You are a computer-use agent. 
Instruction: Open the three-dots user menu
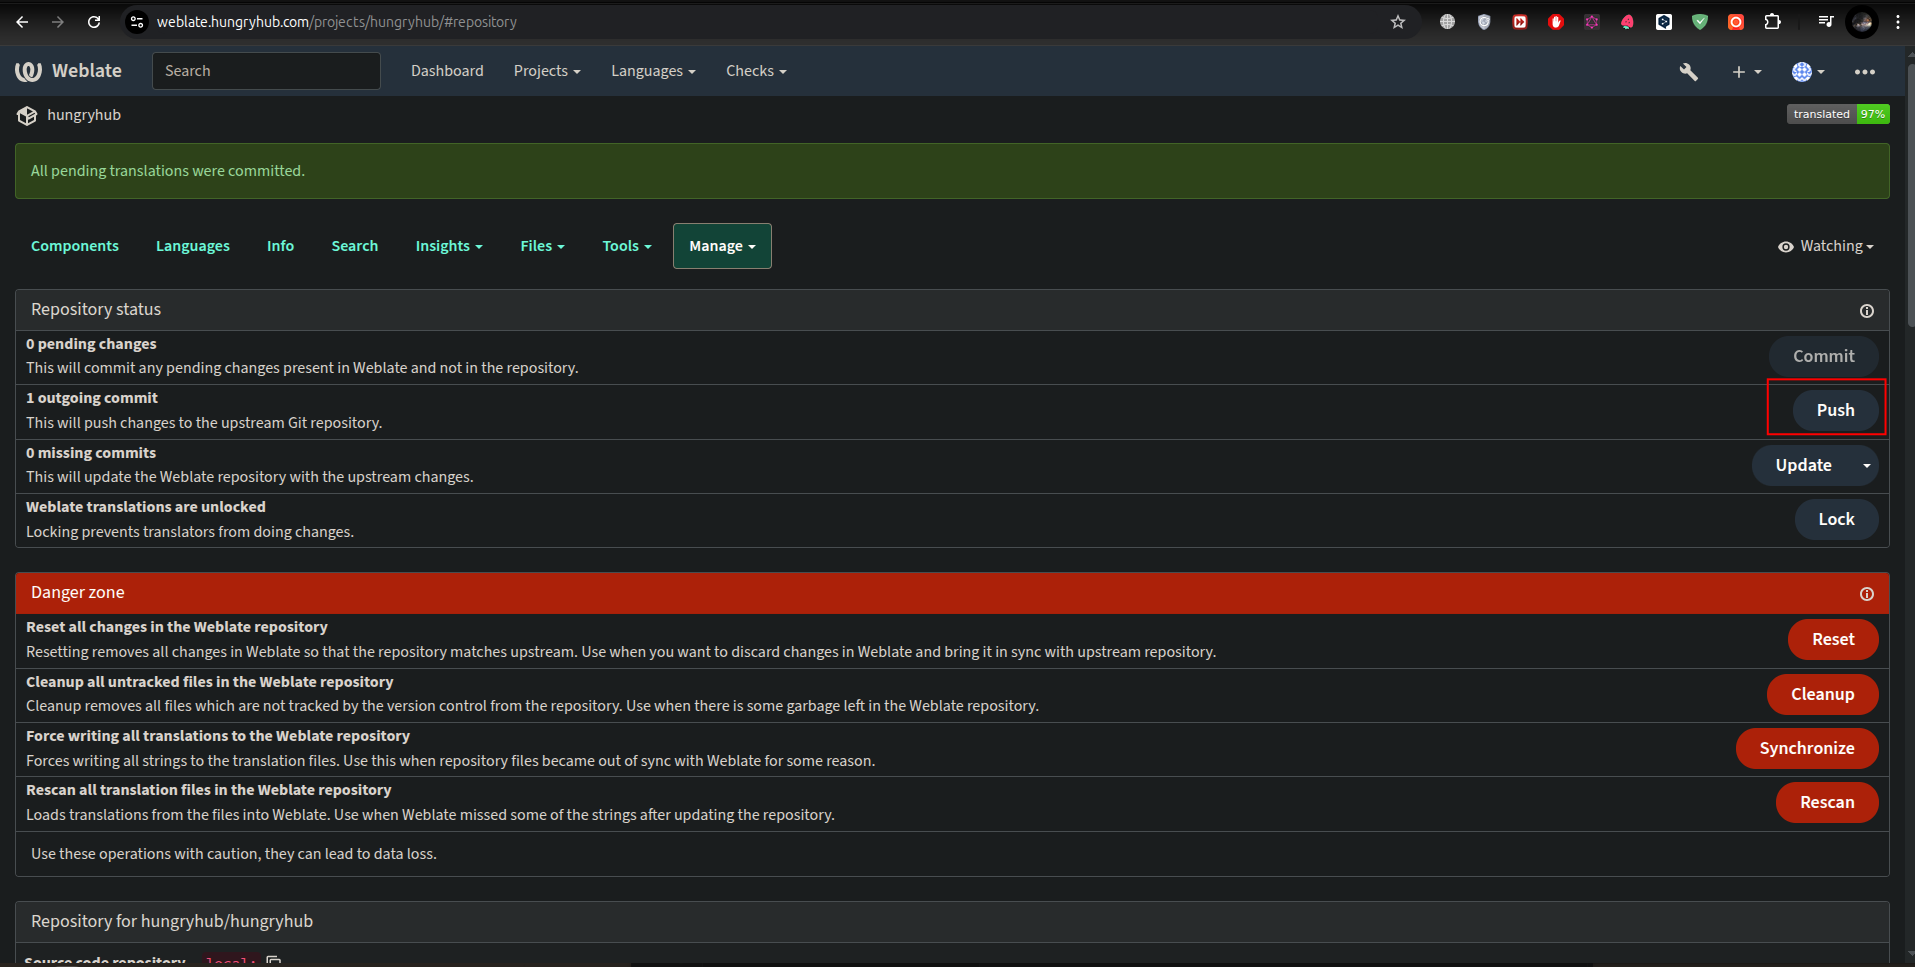pyautogui.click(x=1864, y=72)
